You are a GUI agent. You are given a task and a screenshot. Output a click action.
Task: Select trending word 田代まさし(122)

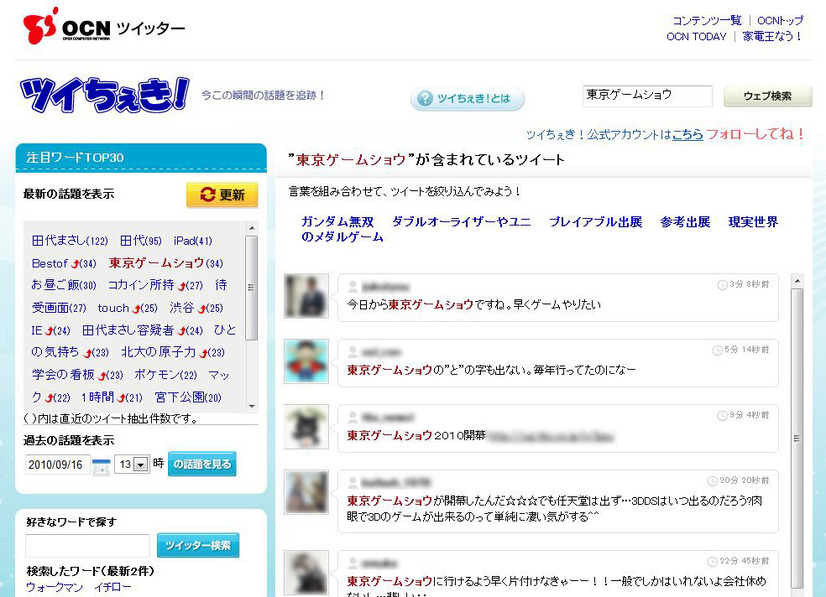click(70, 241)
